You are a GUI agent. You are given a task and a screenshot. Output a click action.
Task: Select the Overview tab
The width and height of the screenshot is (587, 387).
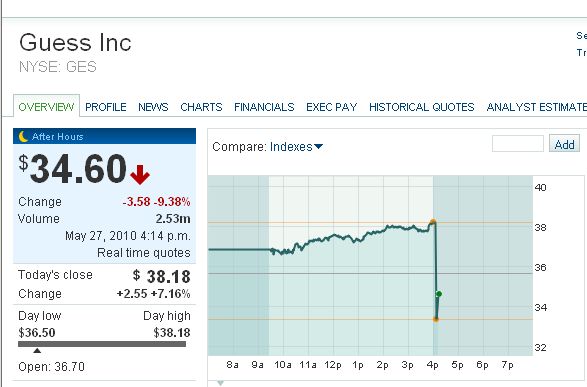(x=46, y=107)
